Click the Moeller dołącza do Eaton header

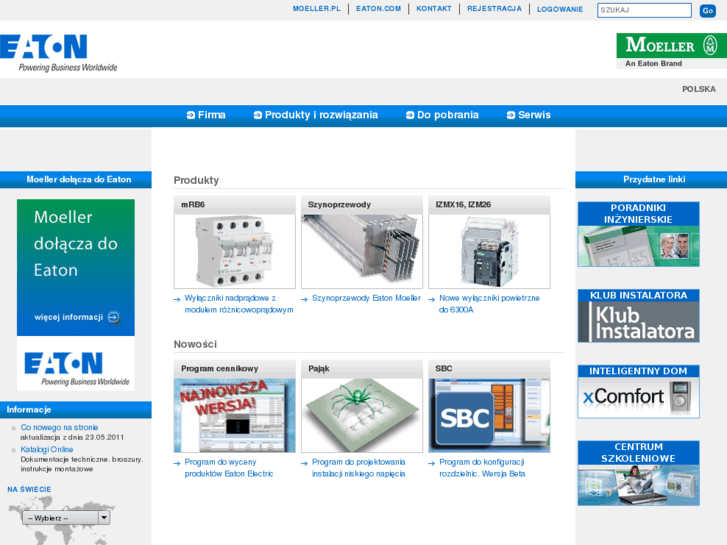(x=76, y=180)
